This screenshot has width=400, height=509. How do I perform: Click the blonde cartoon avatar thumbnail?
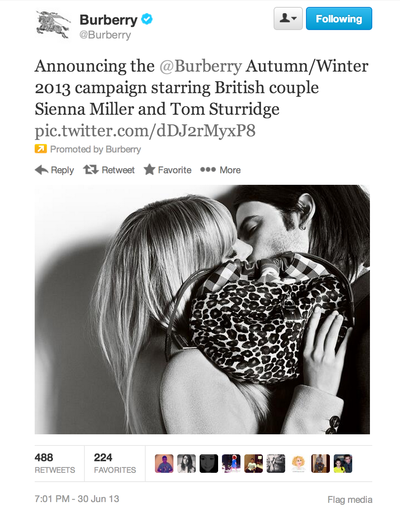point(298,463)
